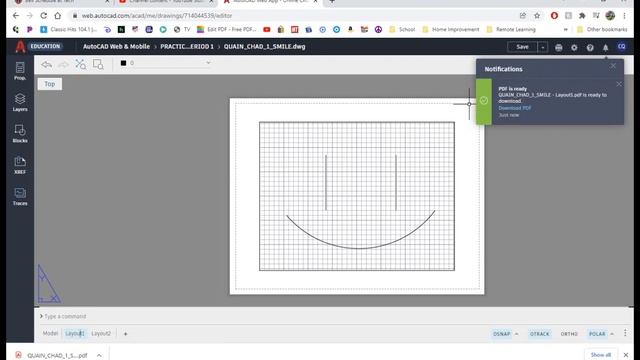Open the status bar more options dots
Image resolution: width=640 pixels, height=360 pixels.
click(625, 333)
